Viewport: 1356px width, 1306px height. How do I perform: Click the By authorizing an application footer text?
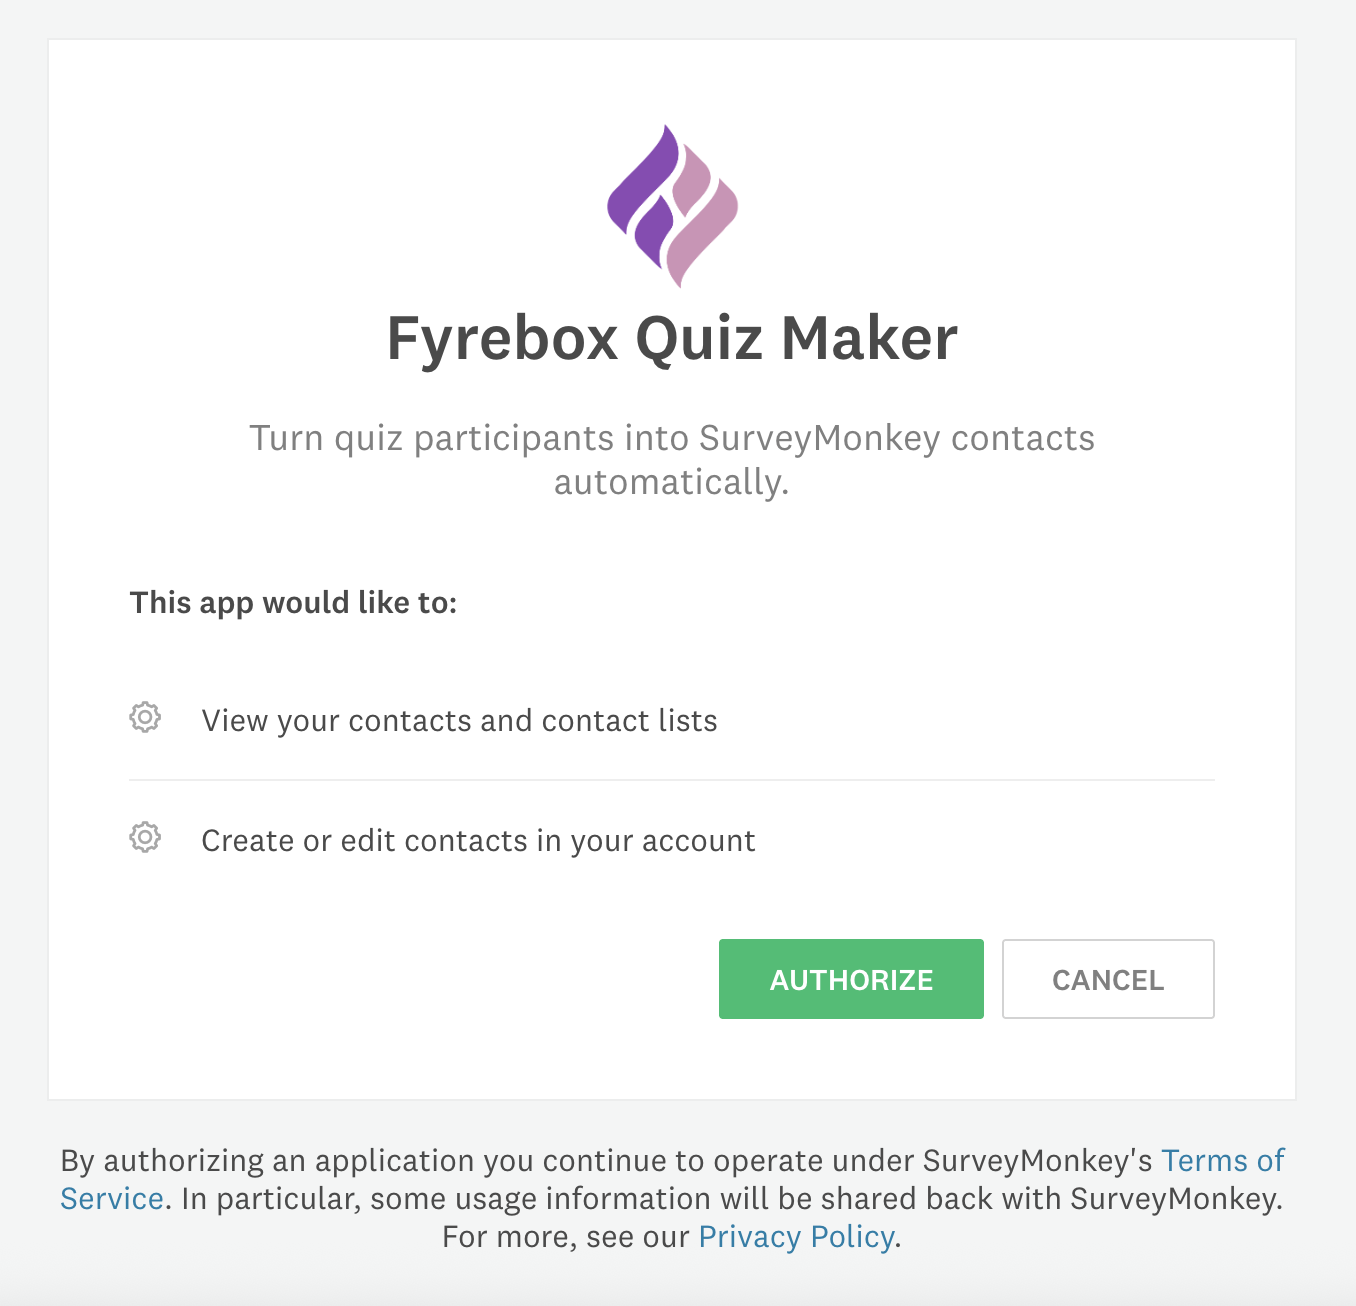click(400, 1160)
